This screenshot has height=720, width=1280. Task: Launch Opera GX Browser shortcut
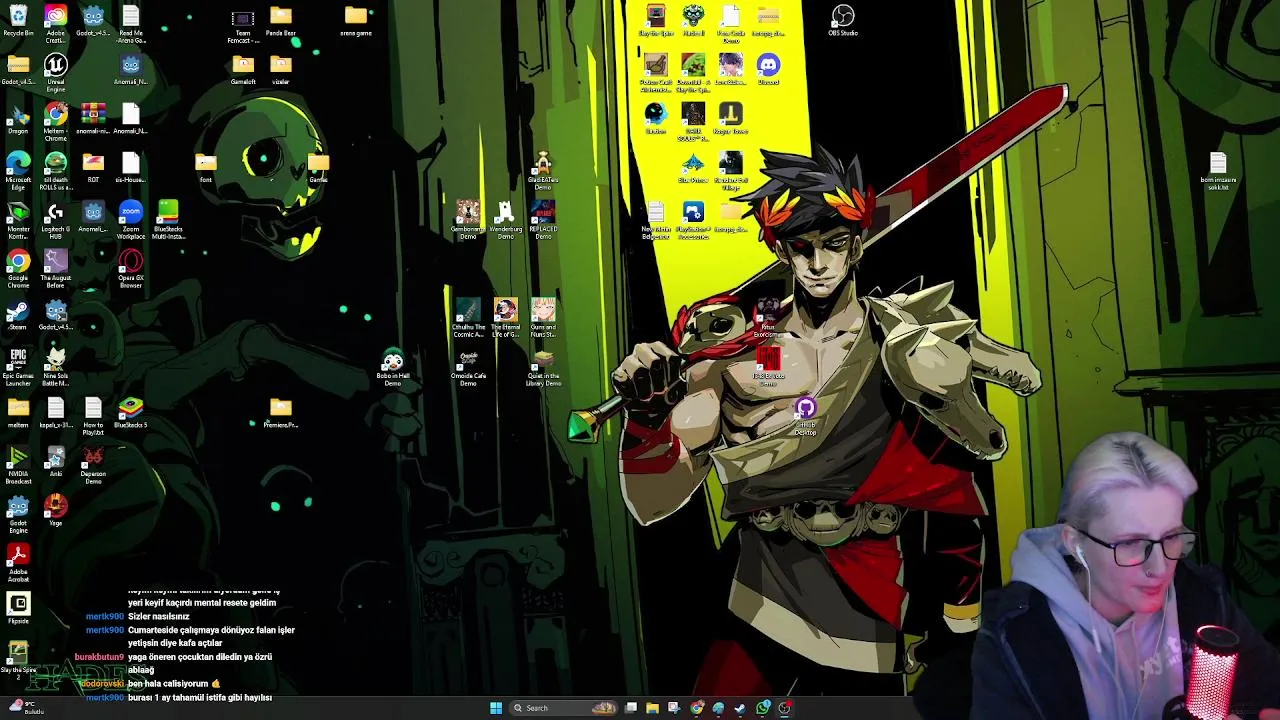(x=130, y=268)
